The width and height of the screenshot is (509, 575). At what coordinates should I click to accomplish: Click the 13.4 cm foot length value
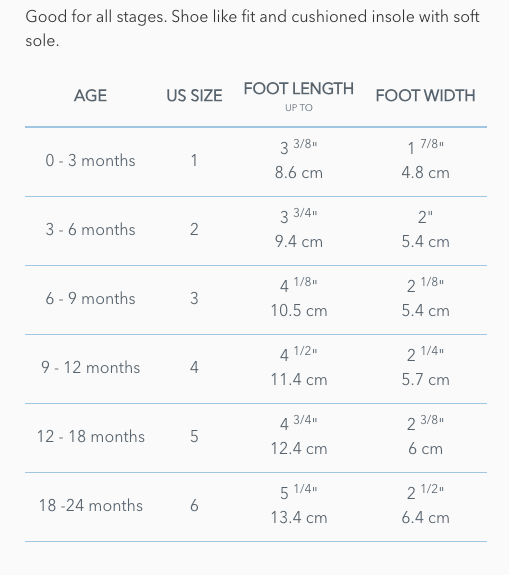299,517
